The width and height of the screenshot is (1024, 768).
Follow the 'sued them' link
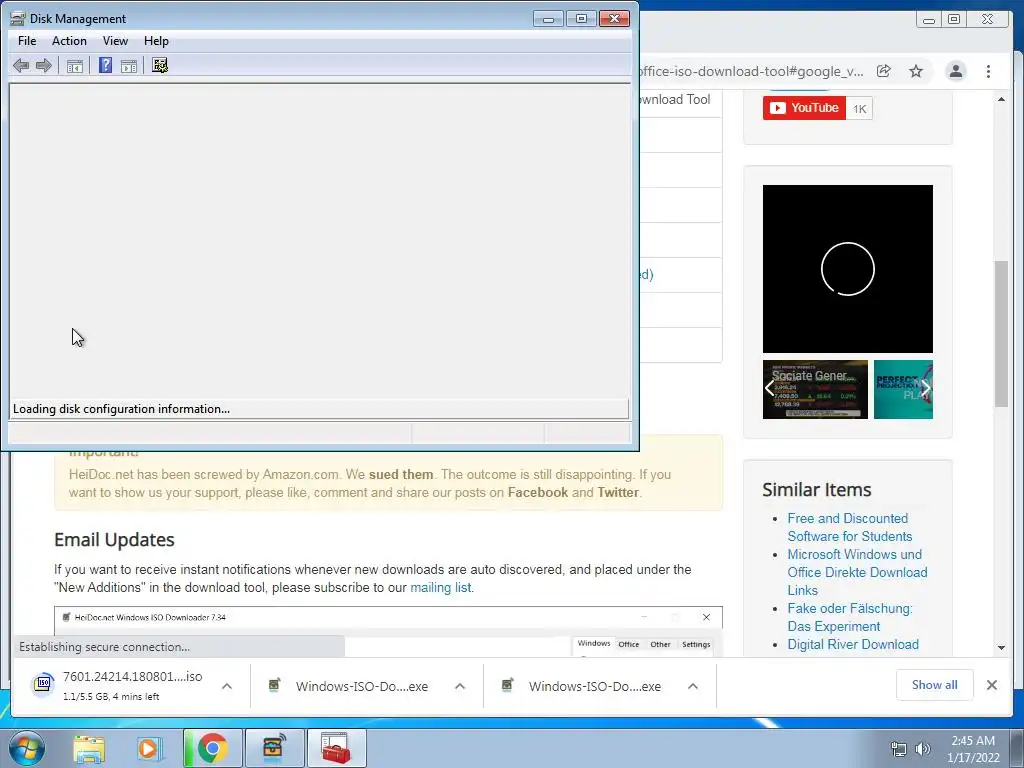point(401,474)
